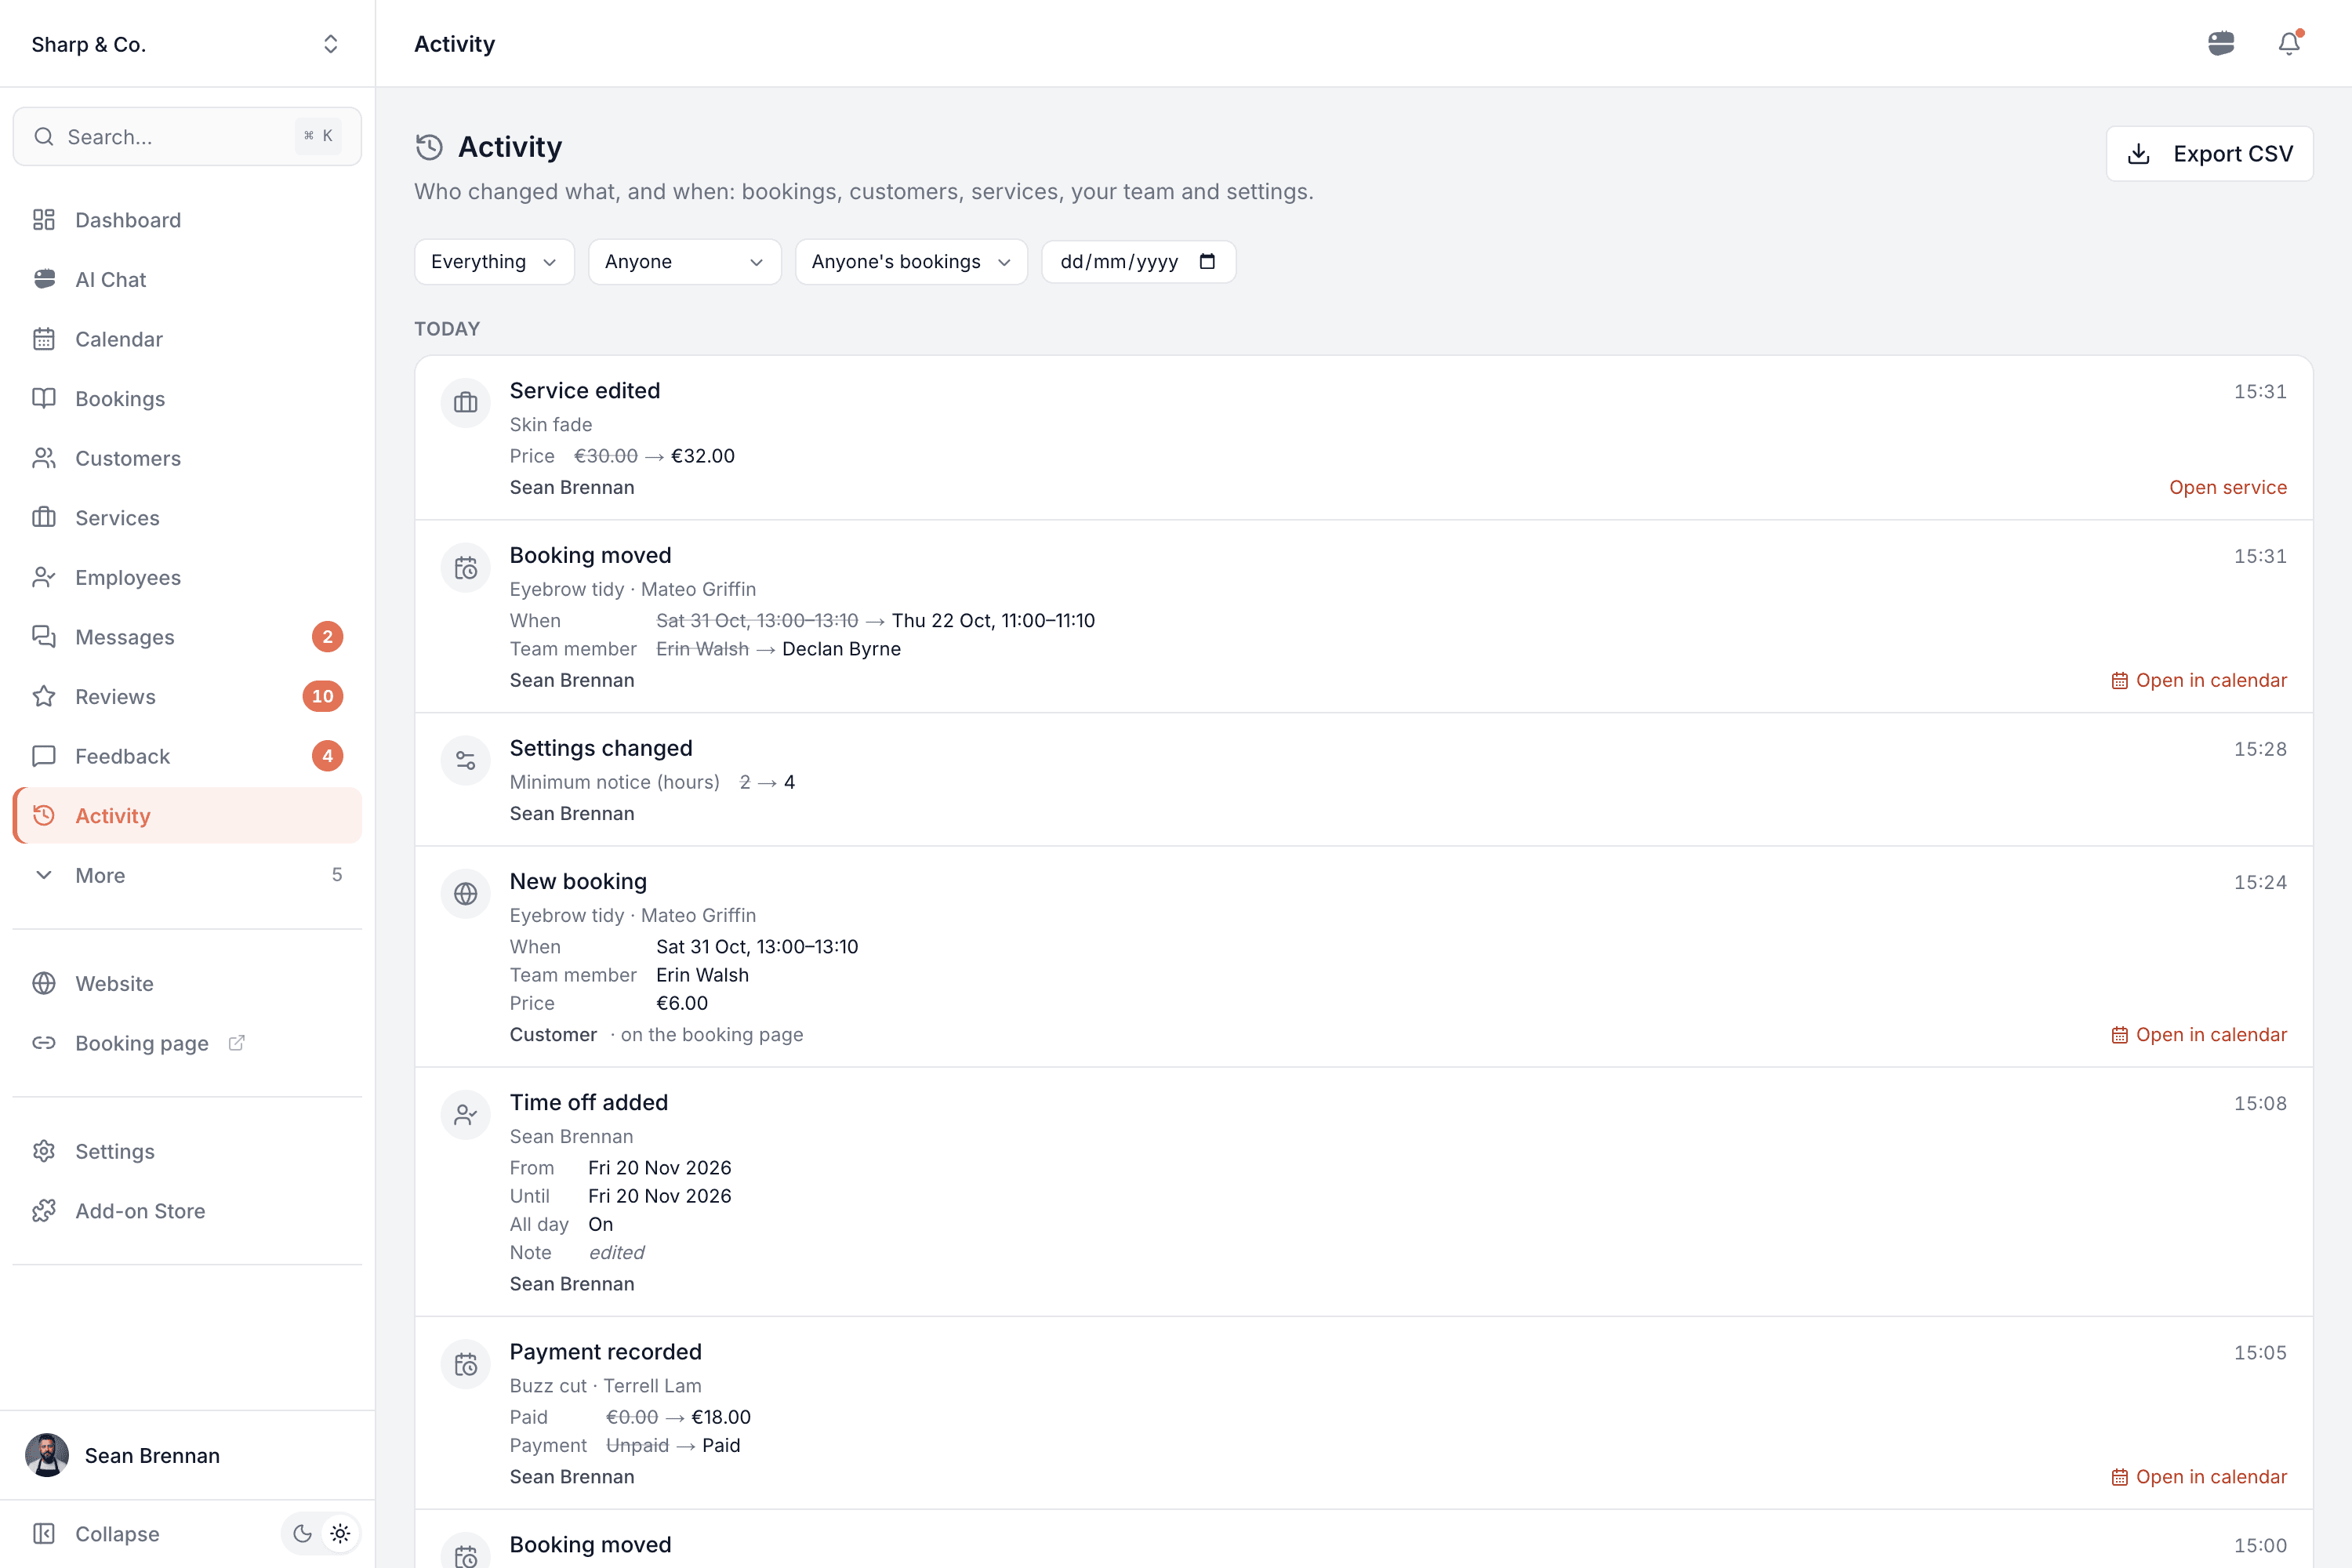Open Reviews with 10 badge
2352x1568 pixels.
pyautogui.click(x=187, y=696)
